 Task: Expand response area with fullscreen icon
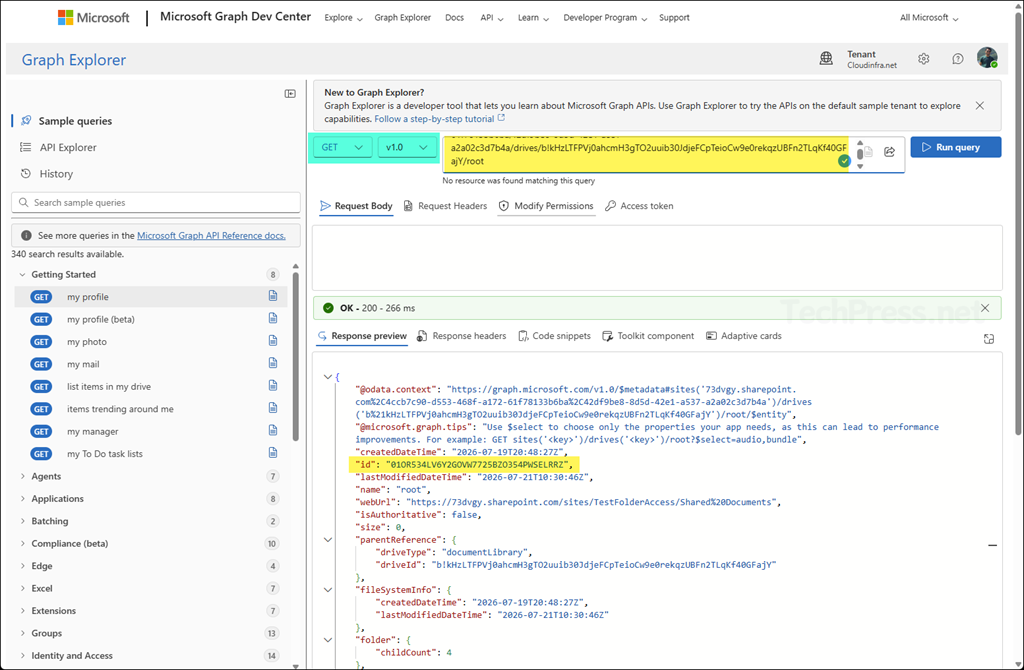(989, 338)
